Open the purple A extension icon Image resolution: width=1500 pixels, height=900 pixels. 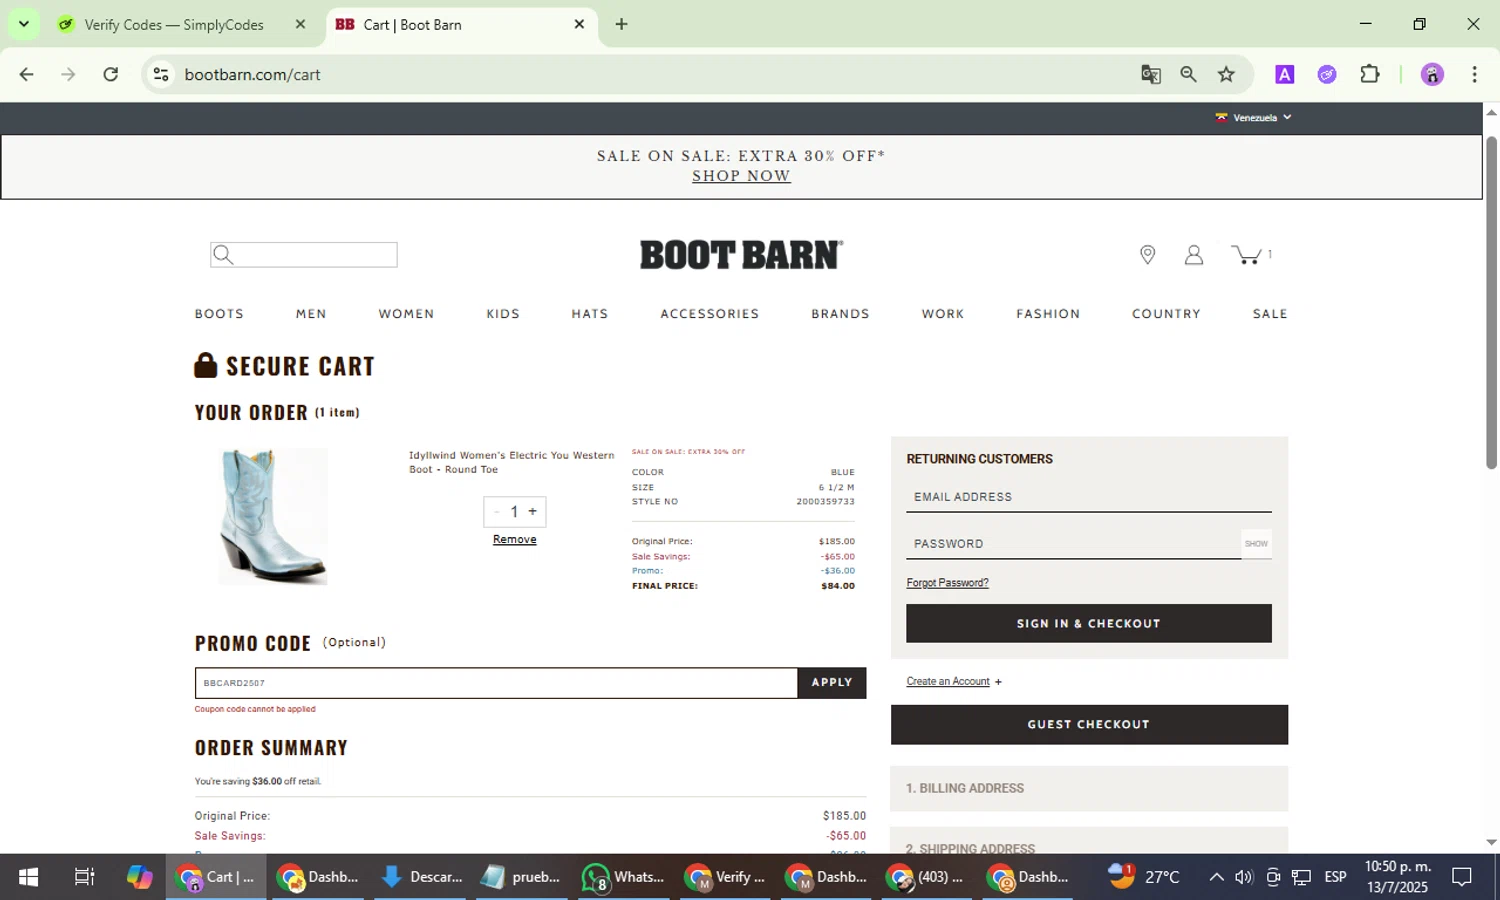[x=1285, y=74]
